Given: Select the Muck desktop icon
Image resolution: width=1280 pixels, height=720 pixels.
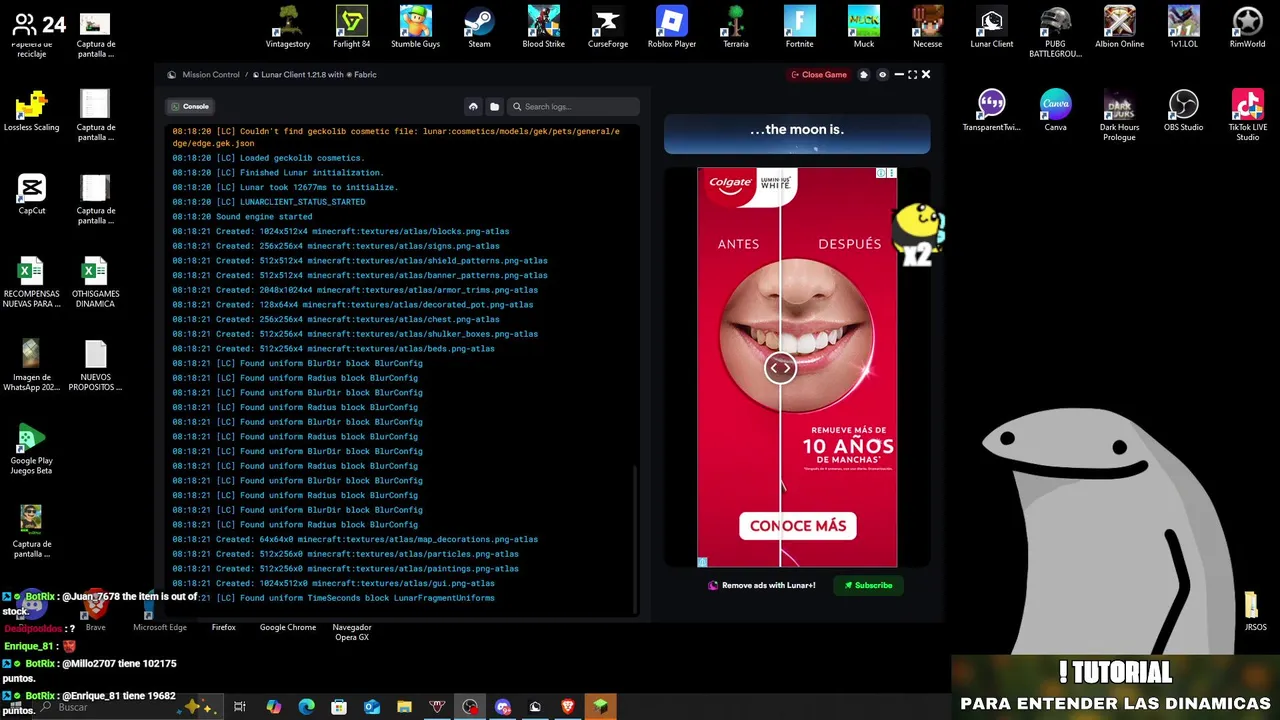Looking at the screenshot, I should pos(864,27).
